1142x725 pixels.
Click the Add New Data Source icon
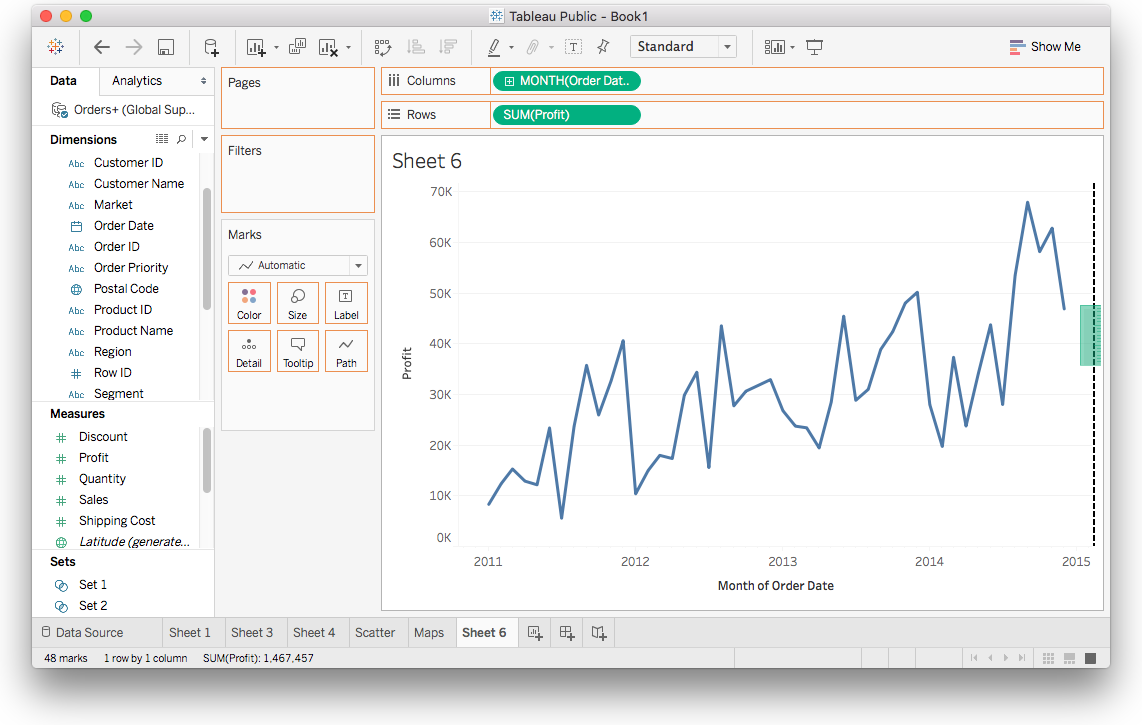pos(211,47)
